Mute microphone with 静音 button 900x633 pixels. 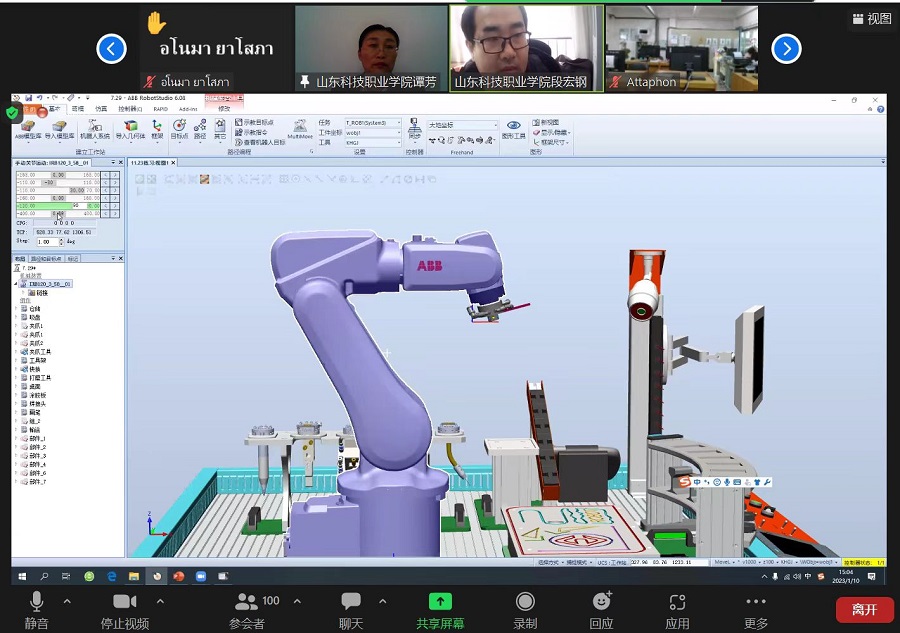tap(36, 611)
